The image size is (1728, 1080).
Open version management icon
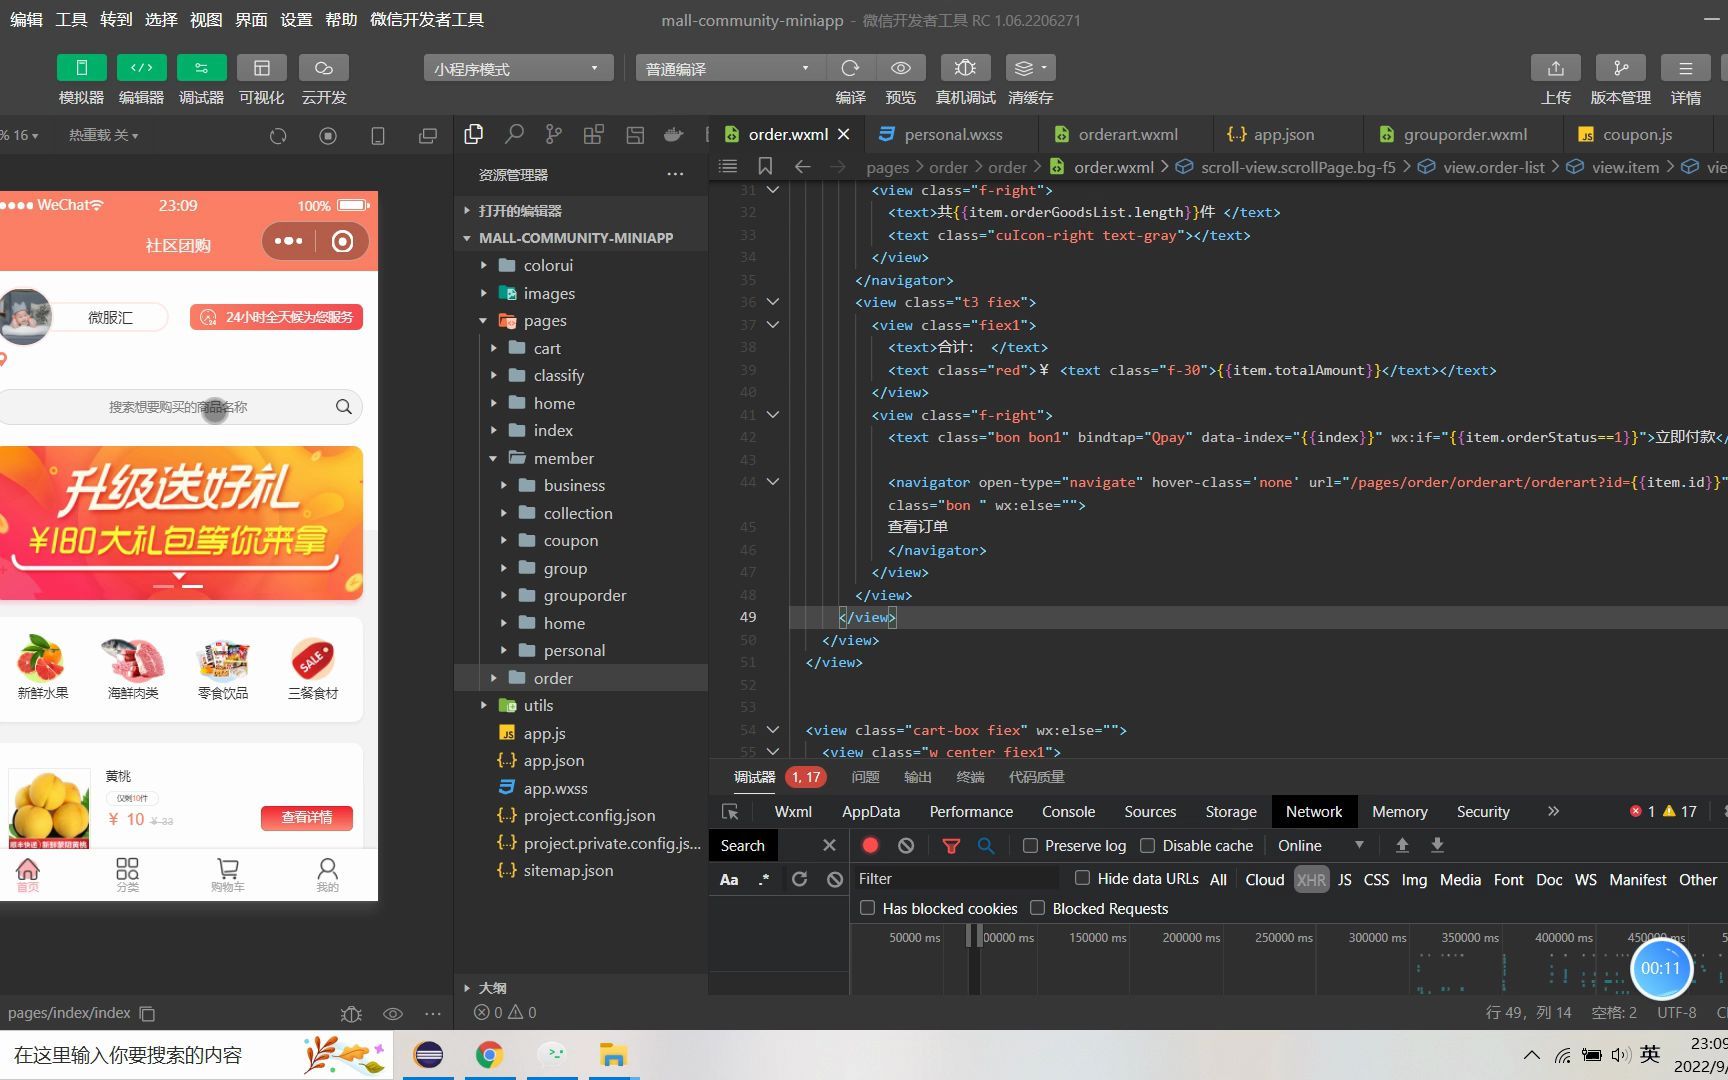(1621, 68)
